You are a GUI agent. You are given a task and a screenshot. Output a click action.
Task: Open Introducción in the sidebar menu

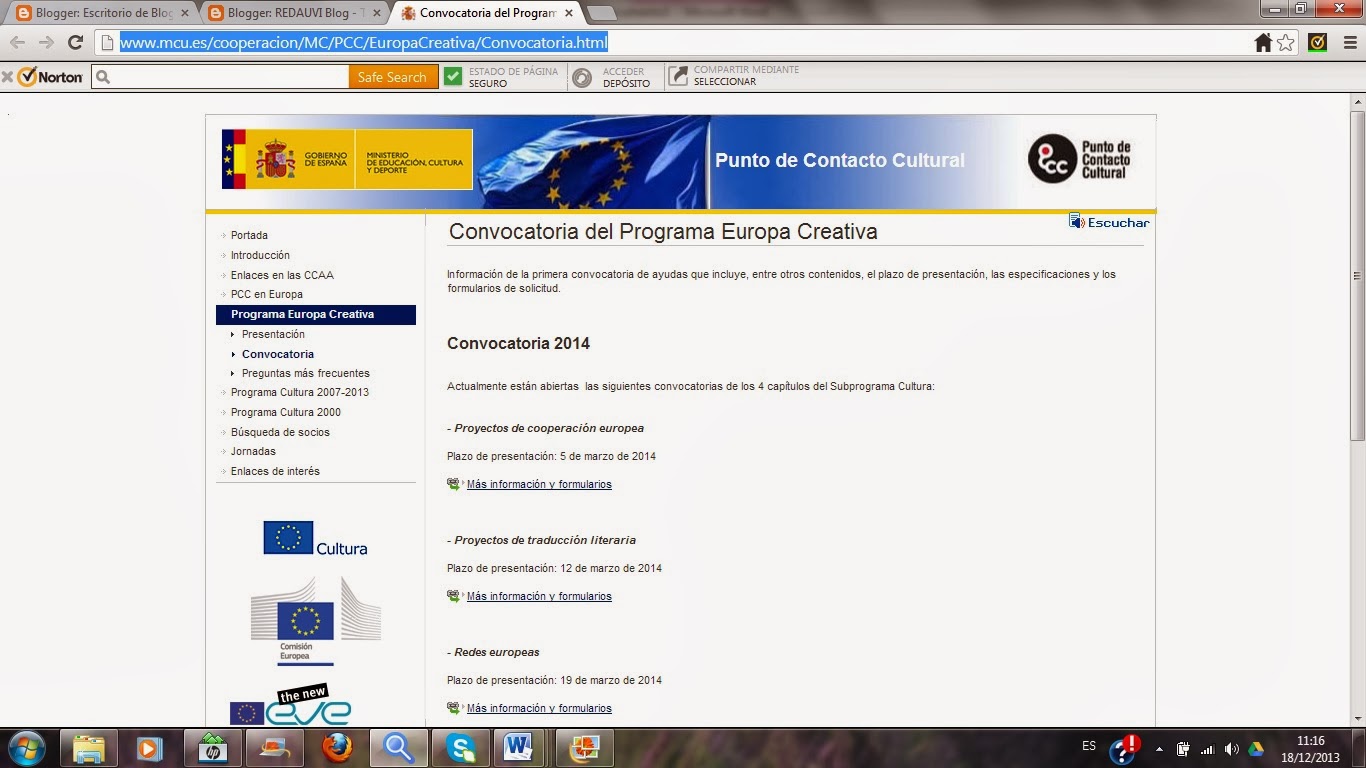coord(260,255)
